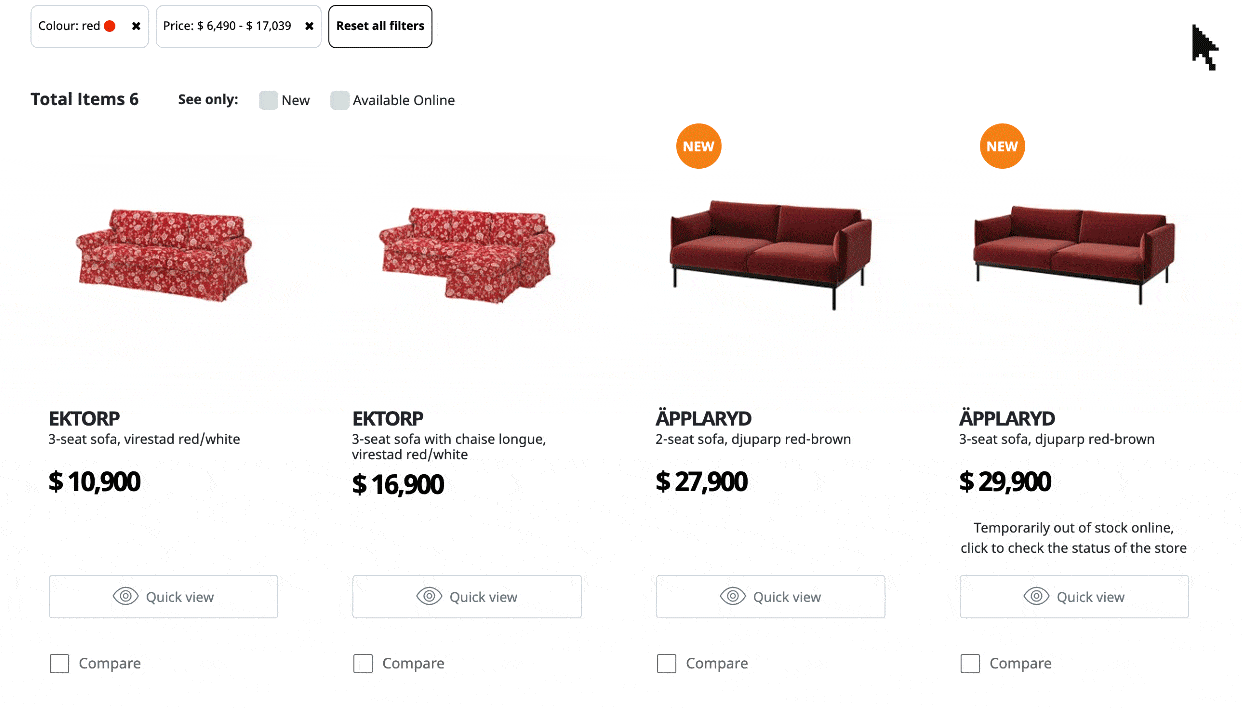Image resolution: width=1242 pixels, height=708 pixels.
Task: Quick view the $29,900 ÄPPLARYD sofa
Action: [x=1074, y=597]
